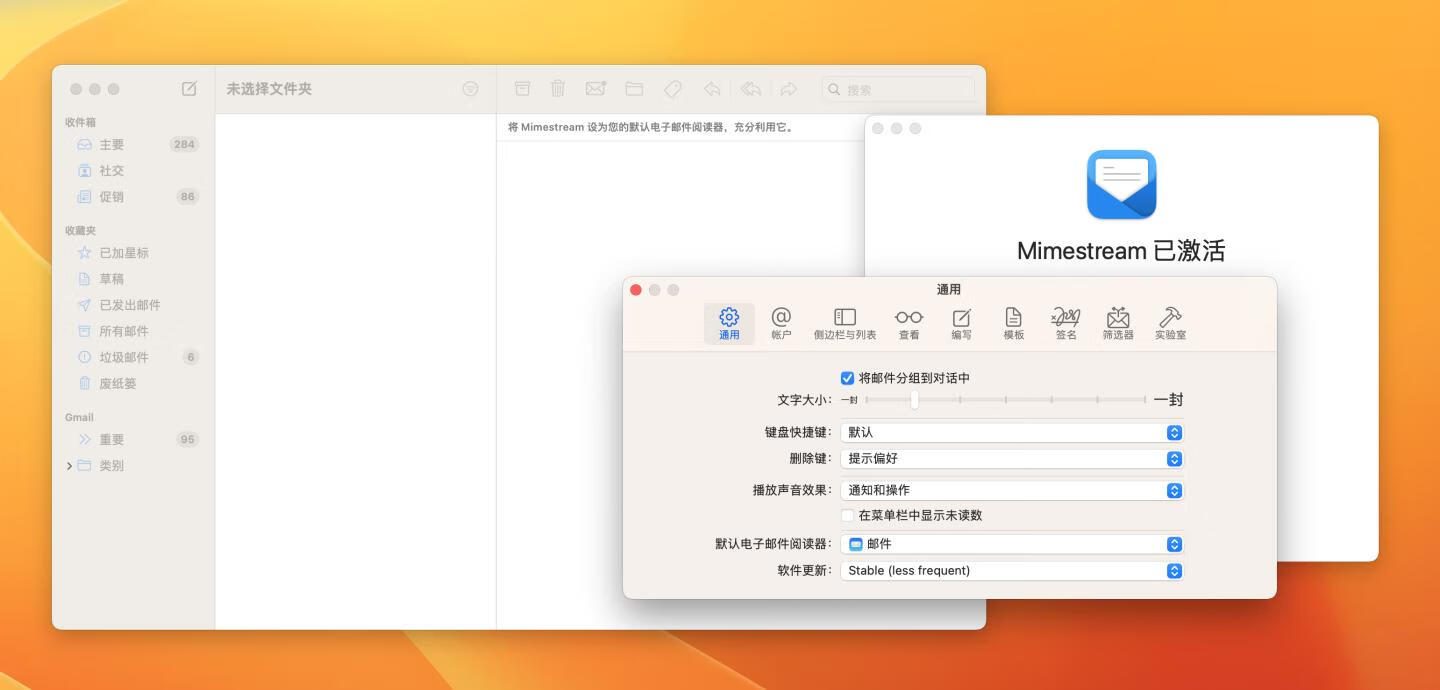Click the label tag toolbar icon
This screenshot has width=1440, height=690.
point(673,89)
